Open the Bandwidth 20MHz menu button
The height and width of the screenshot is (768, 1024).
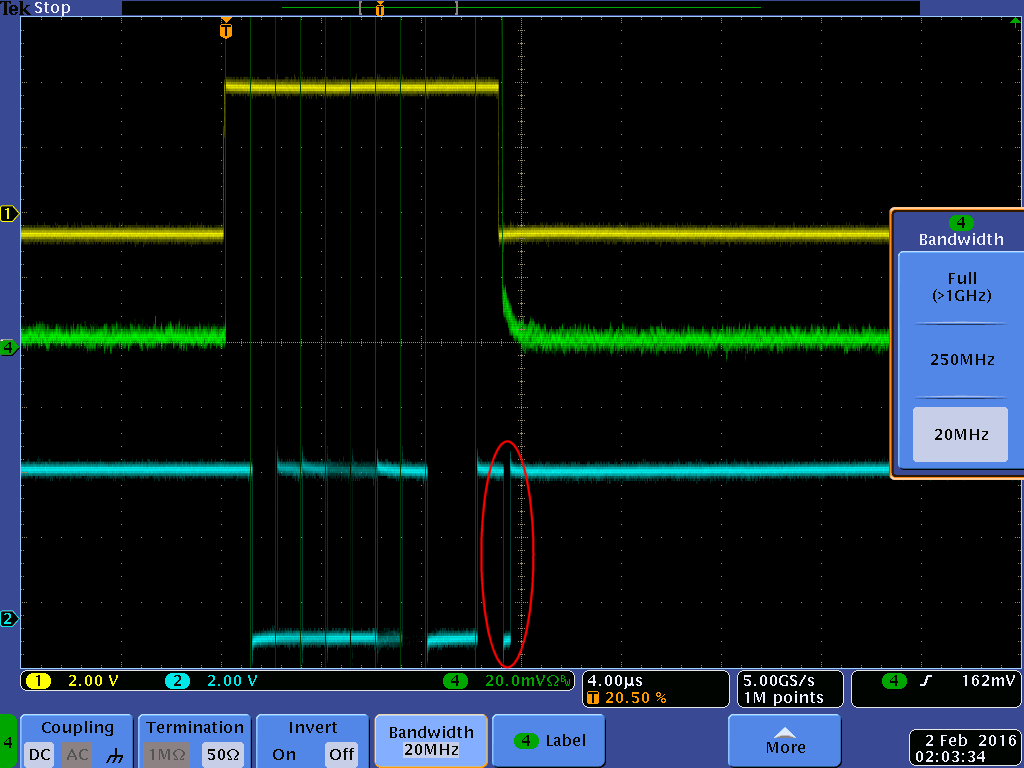coord(431,741)
